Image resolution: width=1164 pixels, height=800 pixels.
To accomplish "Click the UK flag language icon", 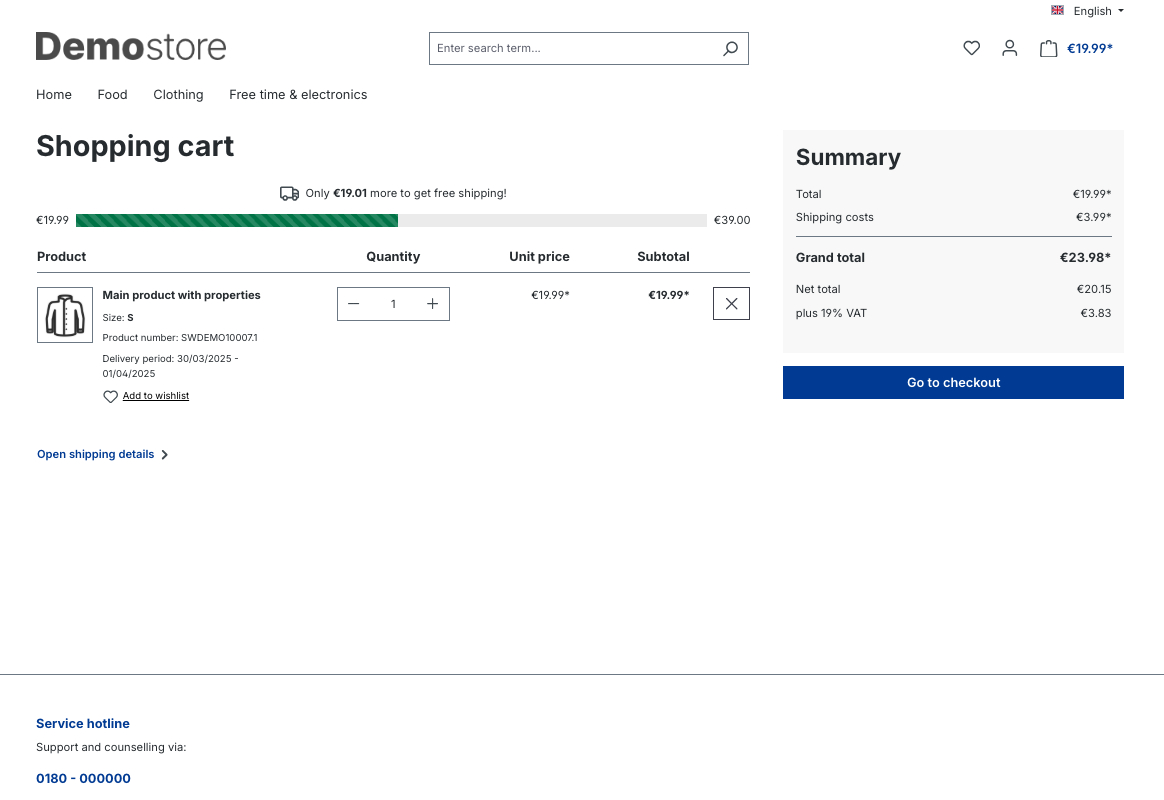I will (1057, 11).
